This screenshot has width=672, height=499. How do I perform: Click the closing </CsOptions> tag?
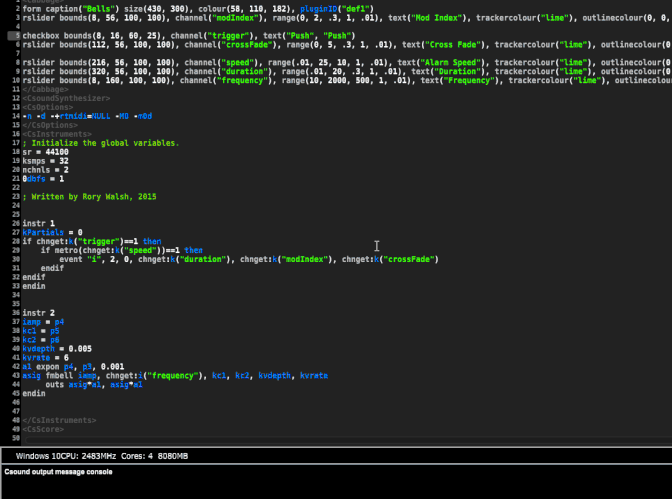[x=50, y=125]
